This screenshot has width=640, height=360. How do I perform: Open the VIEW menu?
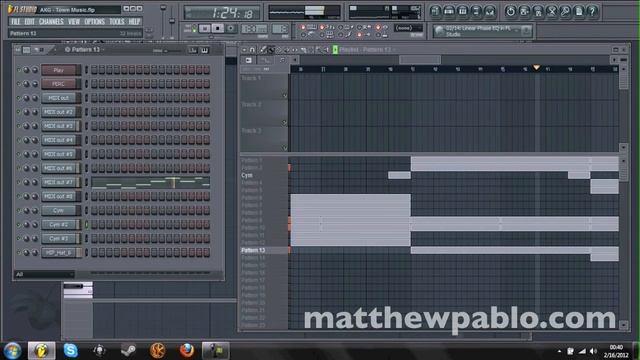(x=74, y=22)
